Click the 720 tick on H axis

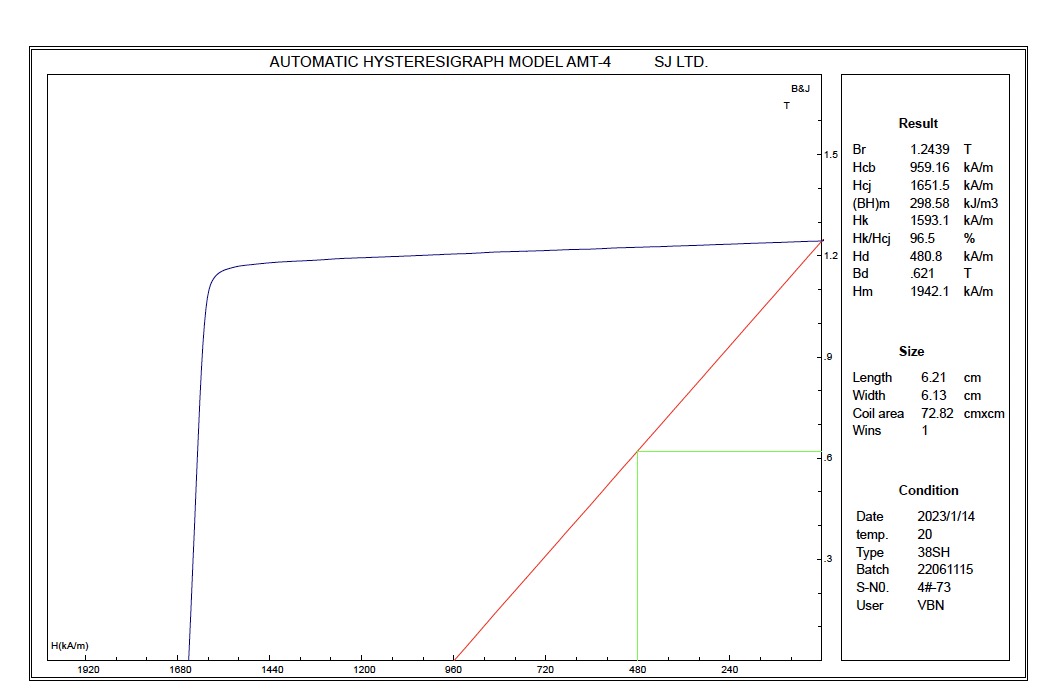[545, 669]
